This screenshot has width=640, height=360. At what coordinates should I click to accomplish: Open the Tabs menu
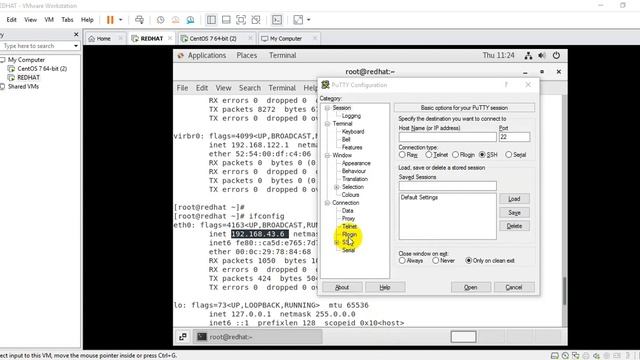67,20
